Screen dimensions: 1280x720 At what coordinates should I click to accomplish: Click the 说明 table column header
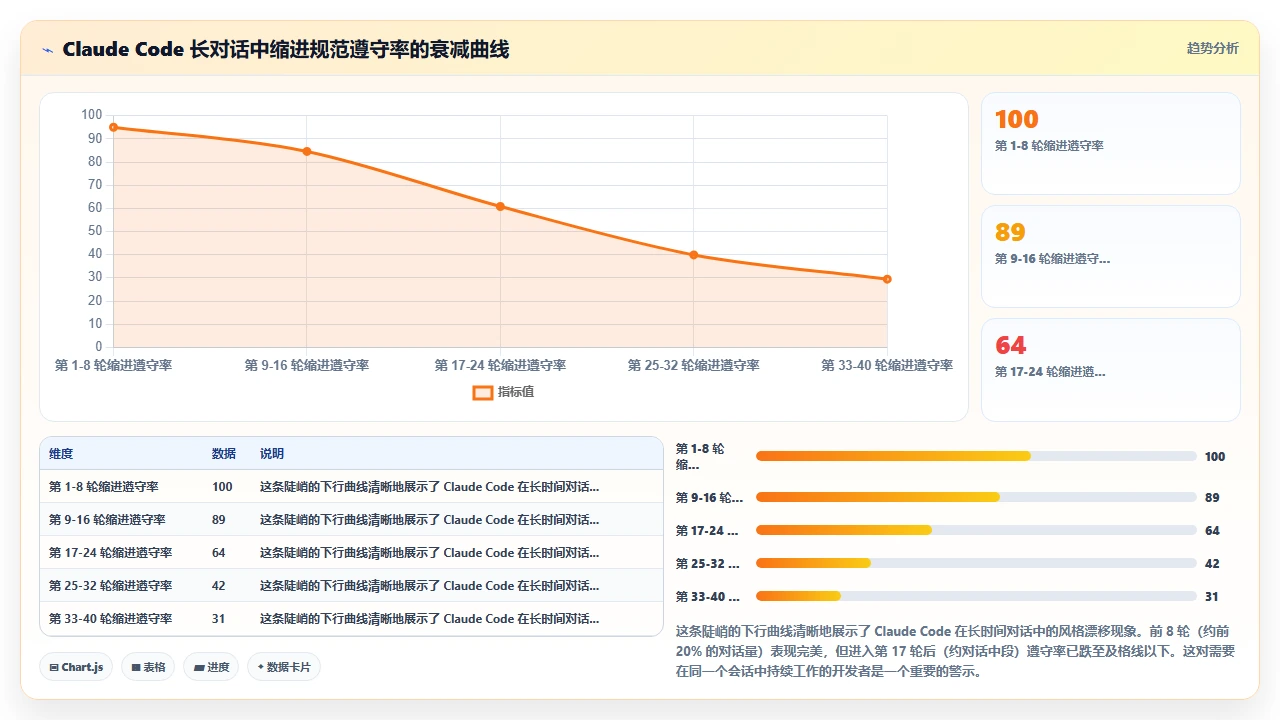point(272,454)
